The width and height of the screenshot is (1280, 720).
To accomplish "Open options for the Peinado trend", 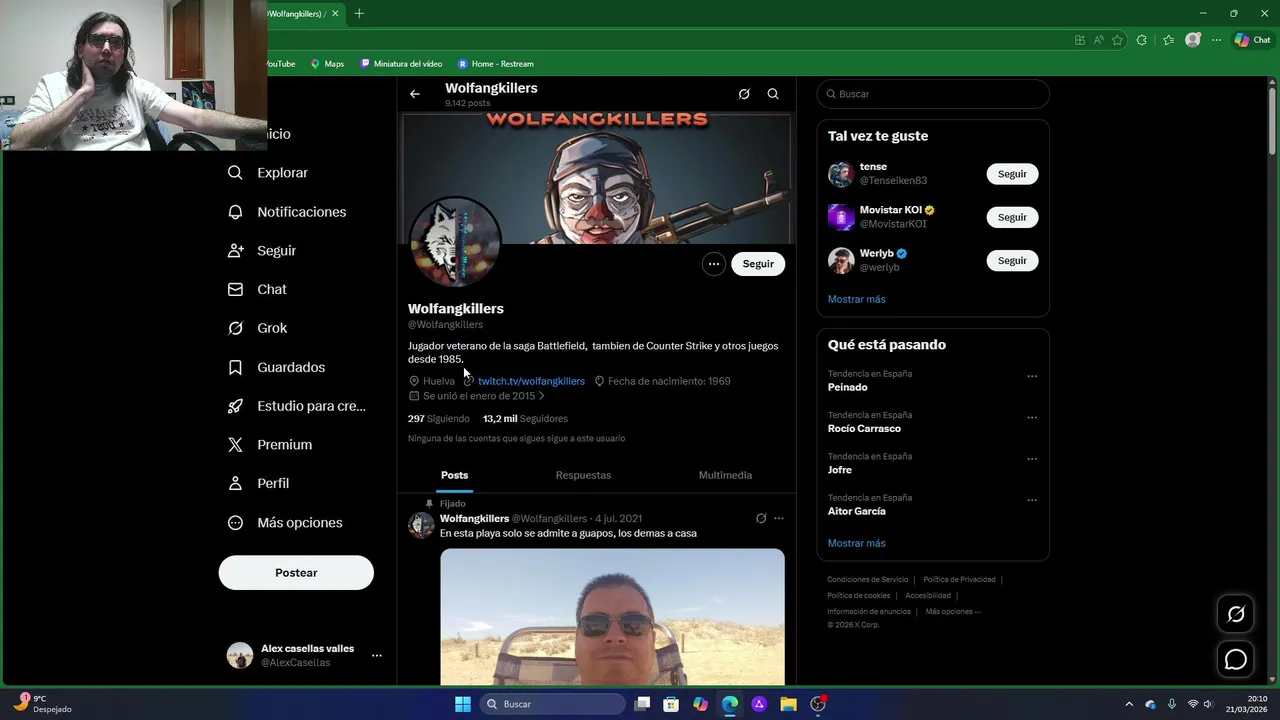I will (x=1032, y=377).
